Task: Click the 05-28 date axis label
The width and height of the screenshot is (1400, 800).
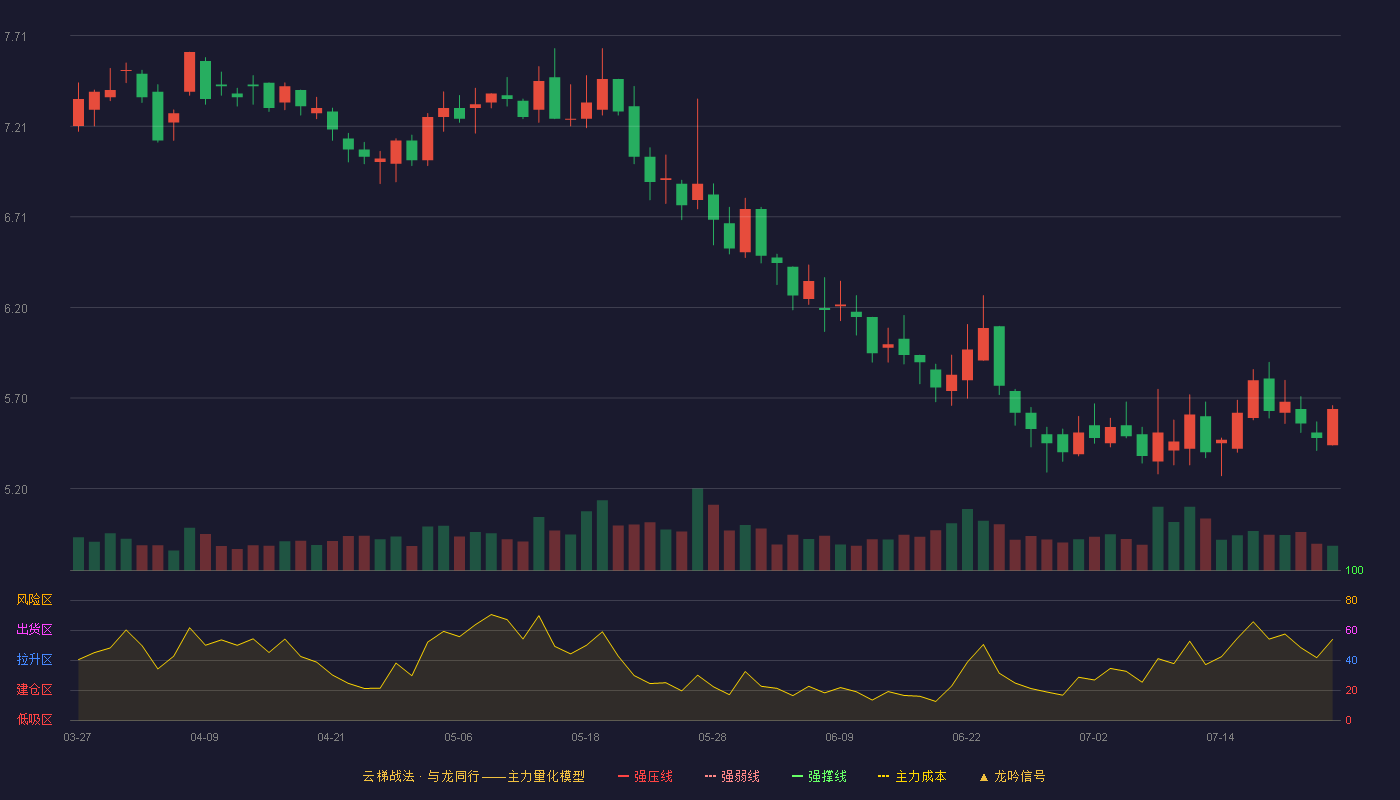Action: tap(712, 737)
